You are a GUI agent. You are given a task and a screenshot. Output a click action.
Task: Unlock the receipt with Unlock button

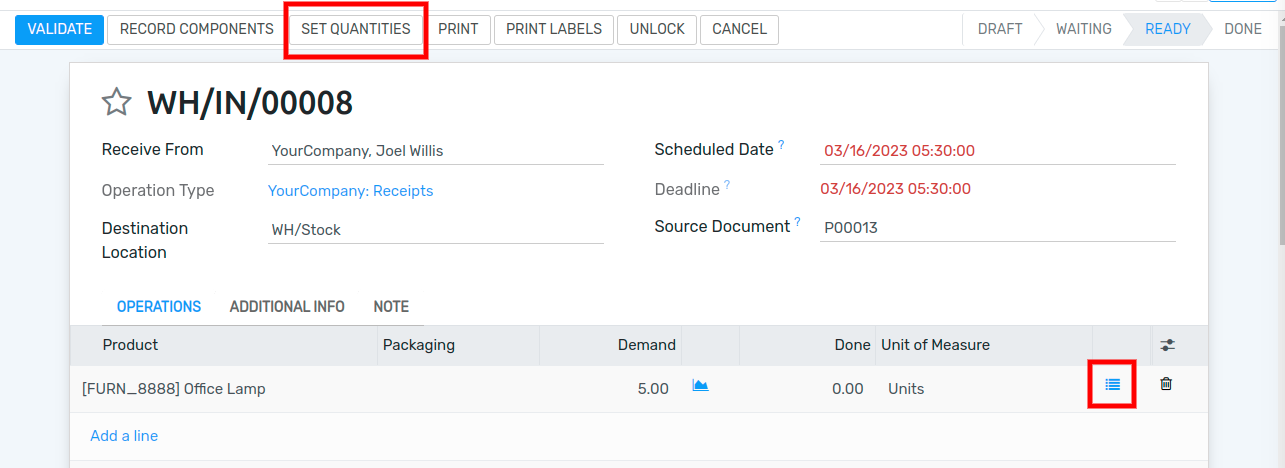coord(657,29)
